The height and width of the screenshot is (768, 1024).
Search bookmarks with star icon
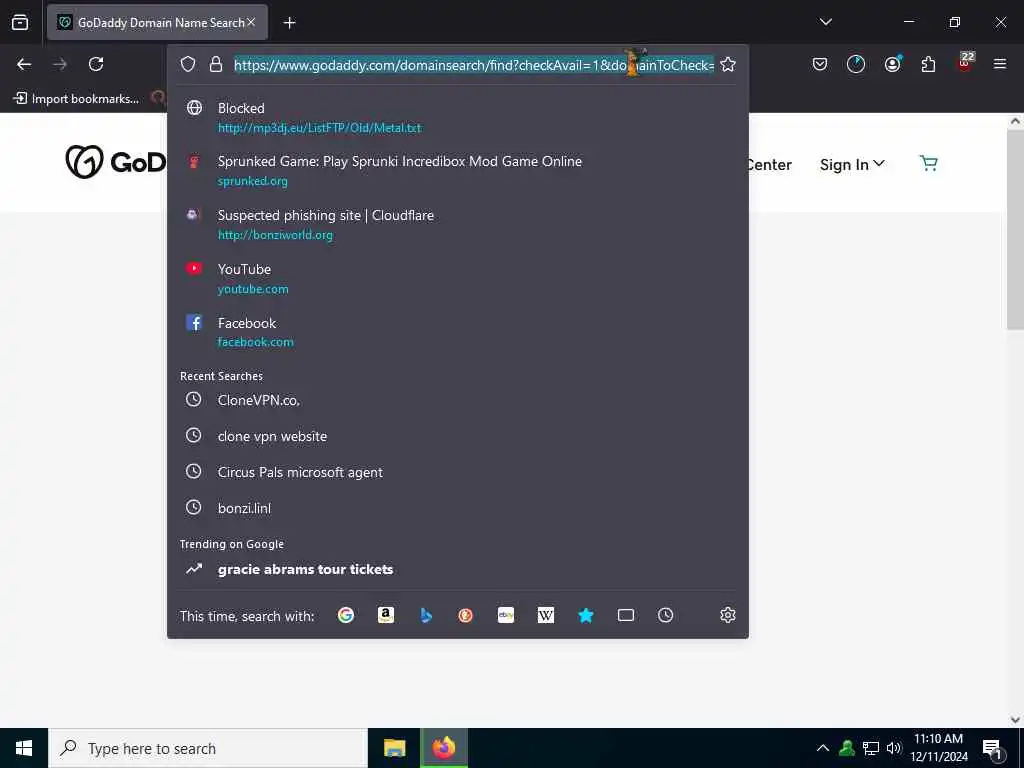click(x=586, y=615)
